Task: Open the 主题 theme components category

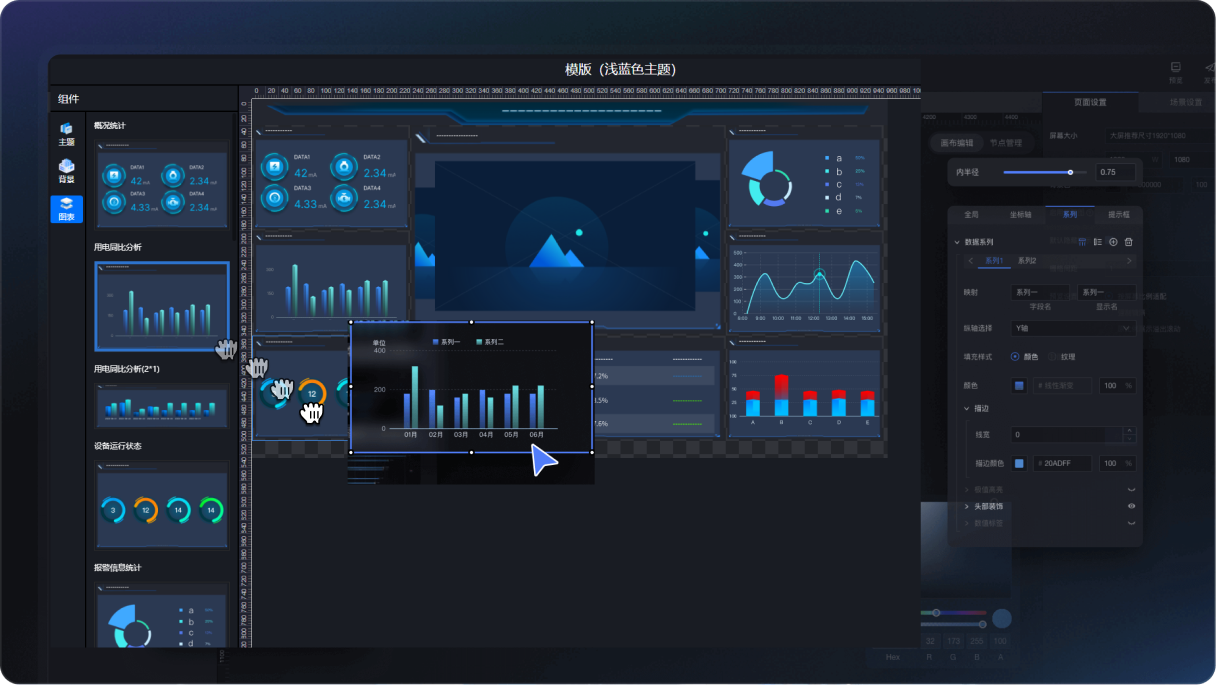Action: (x=67, y=134)
